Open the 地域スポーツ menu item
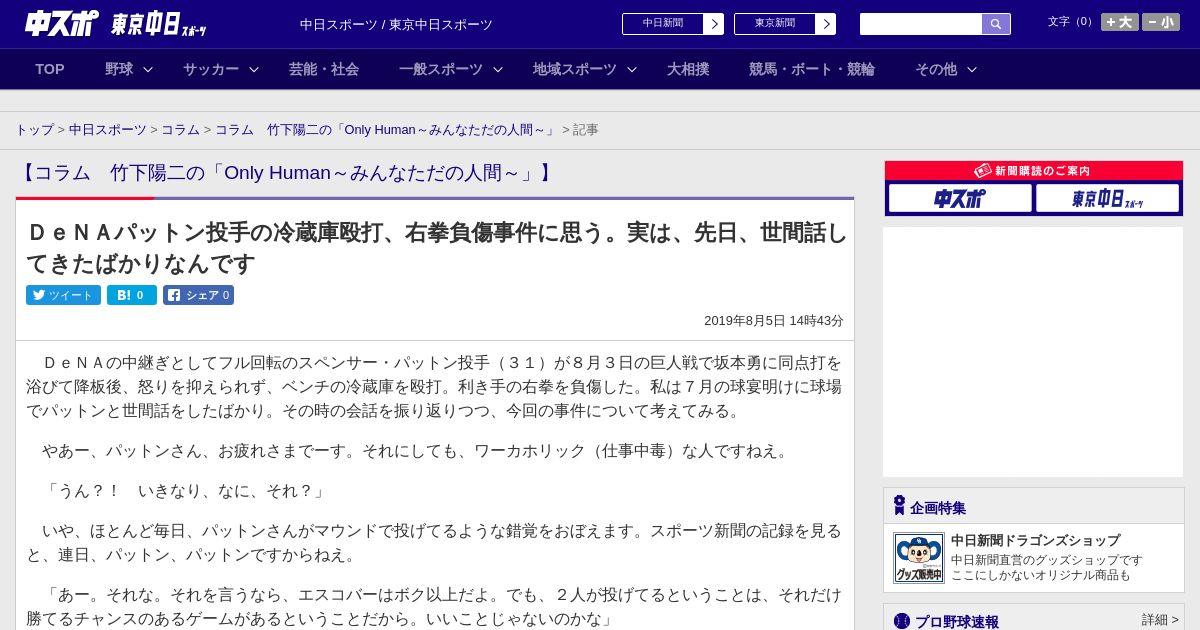 (x=575, y=69)
